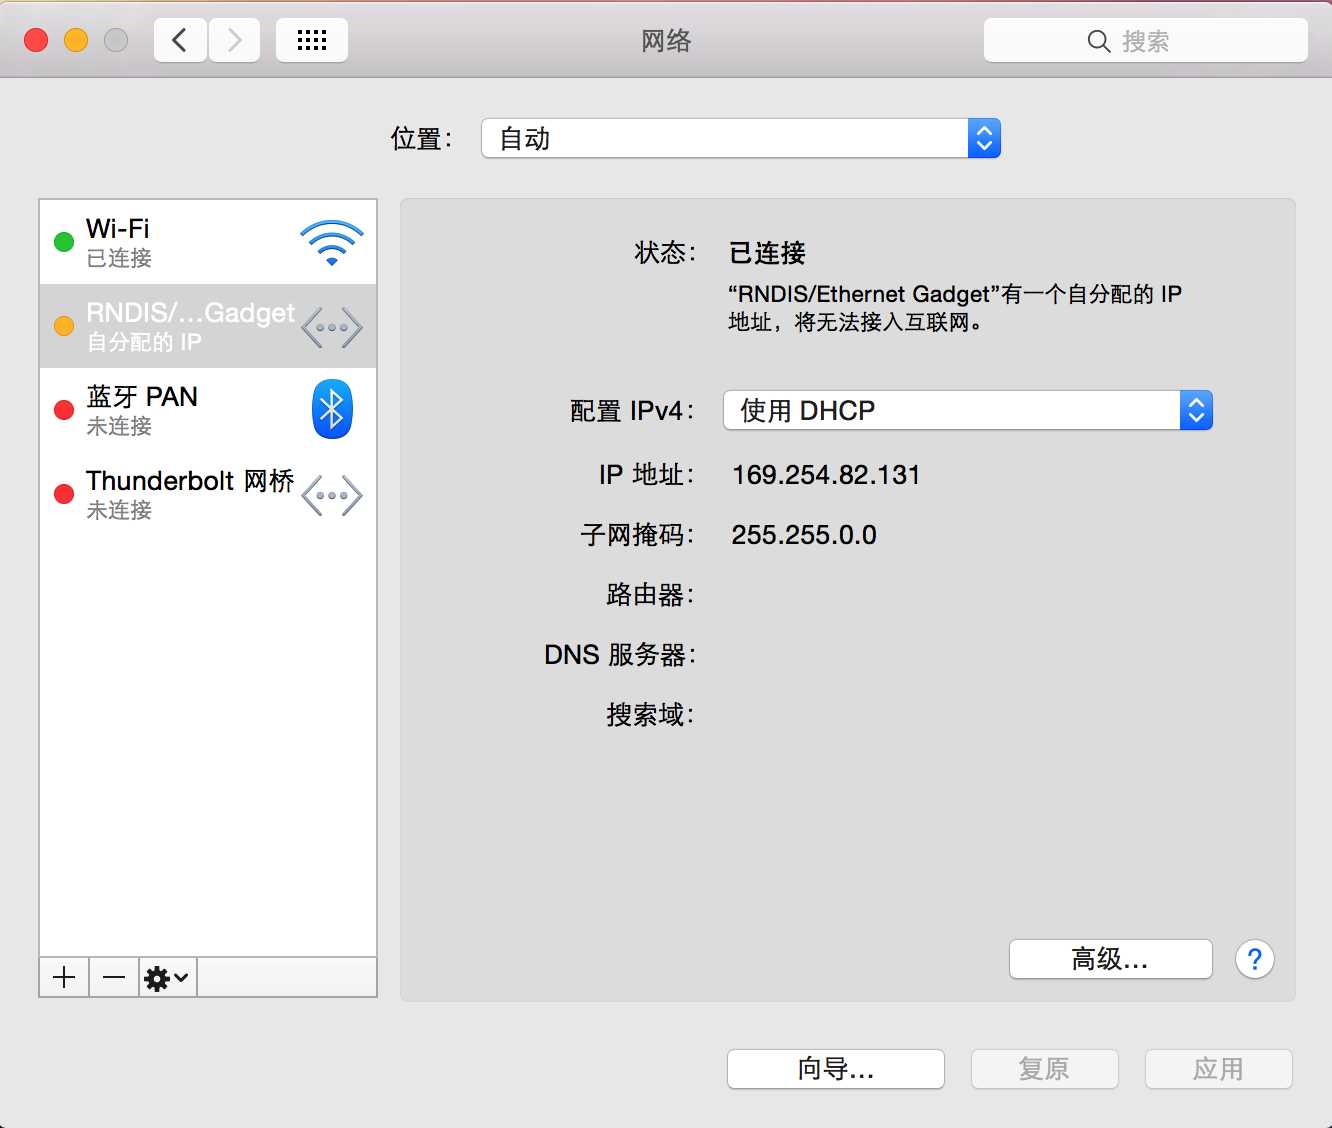Minimize the 网络 window
Screen dimensions: 1332x1128
(x=76, y=40)
